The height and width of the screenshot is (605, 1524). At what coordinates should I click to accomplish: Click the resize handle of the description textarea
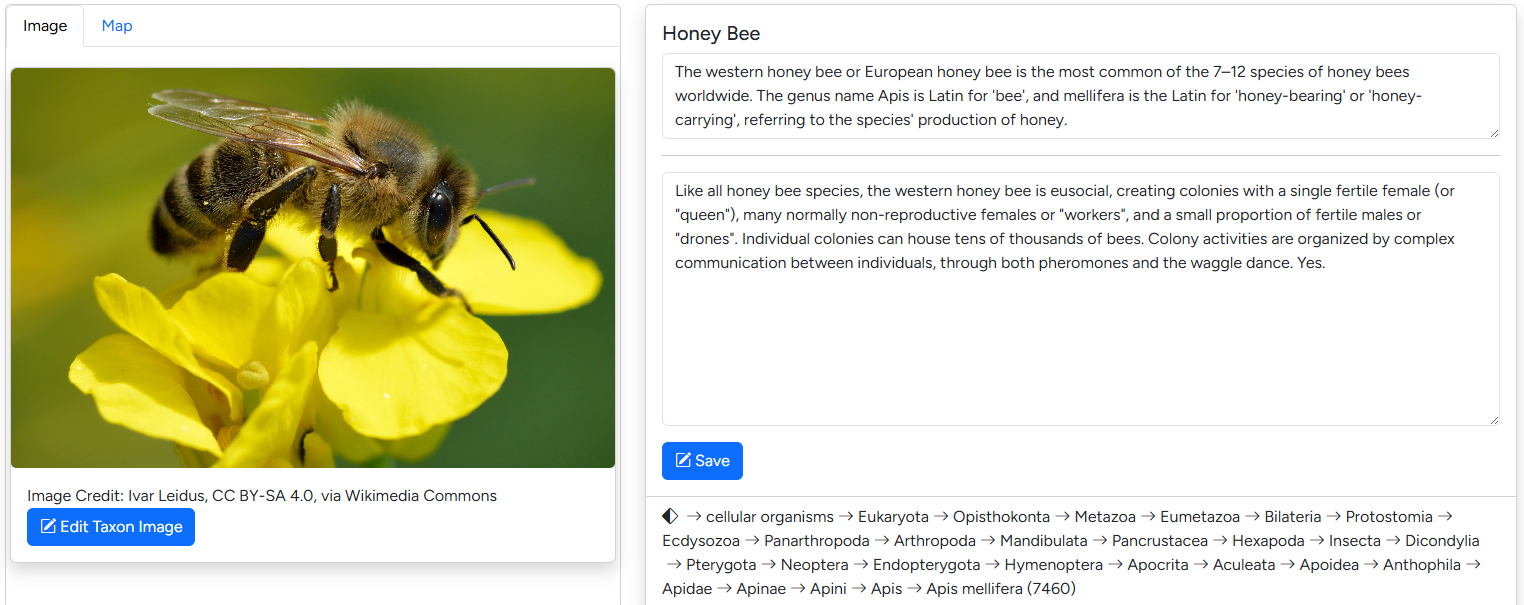pyautogui.click(x=1494, y=419)
